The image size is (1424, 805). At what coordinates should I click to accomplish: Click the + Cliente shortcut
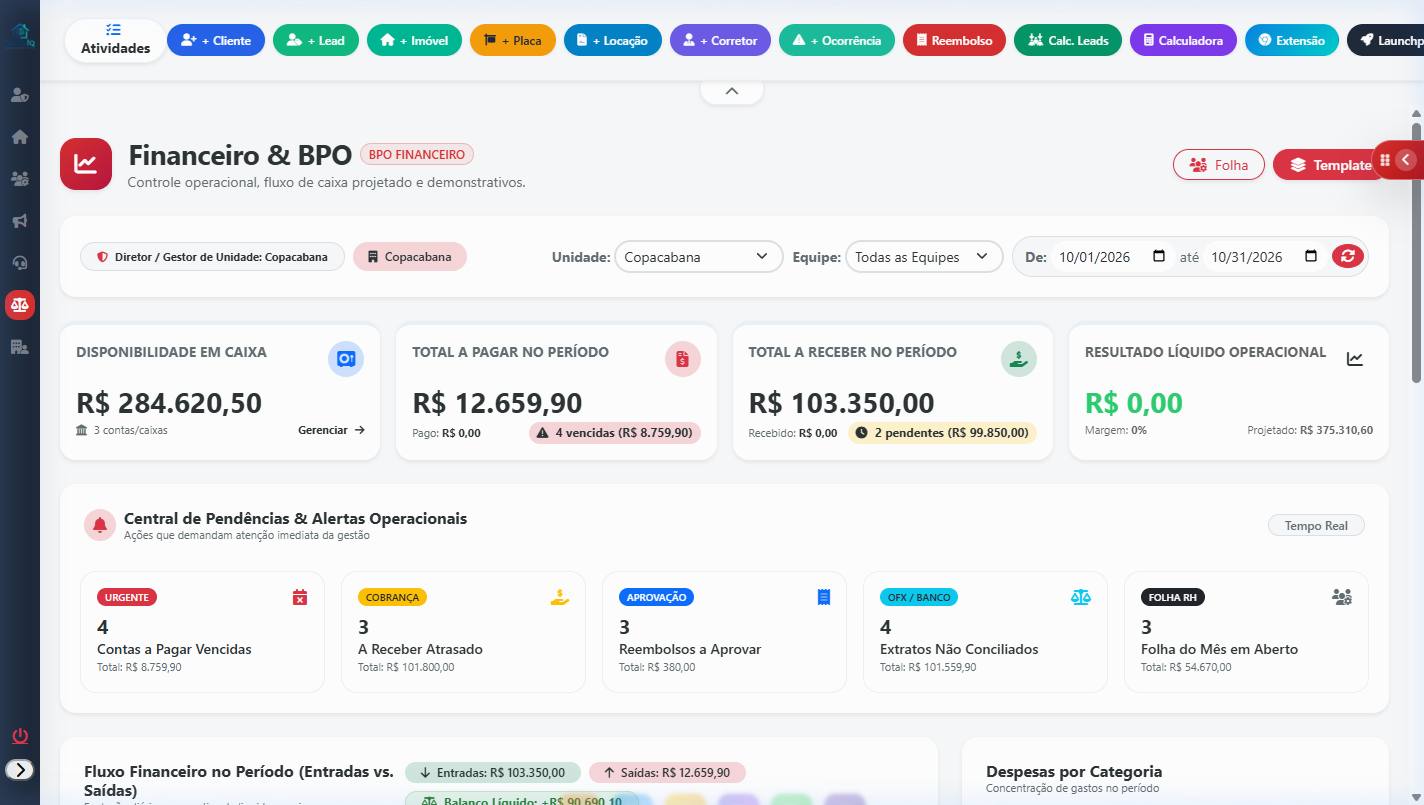(x=216, y=41)
